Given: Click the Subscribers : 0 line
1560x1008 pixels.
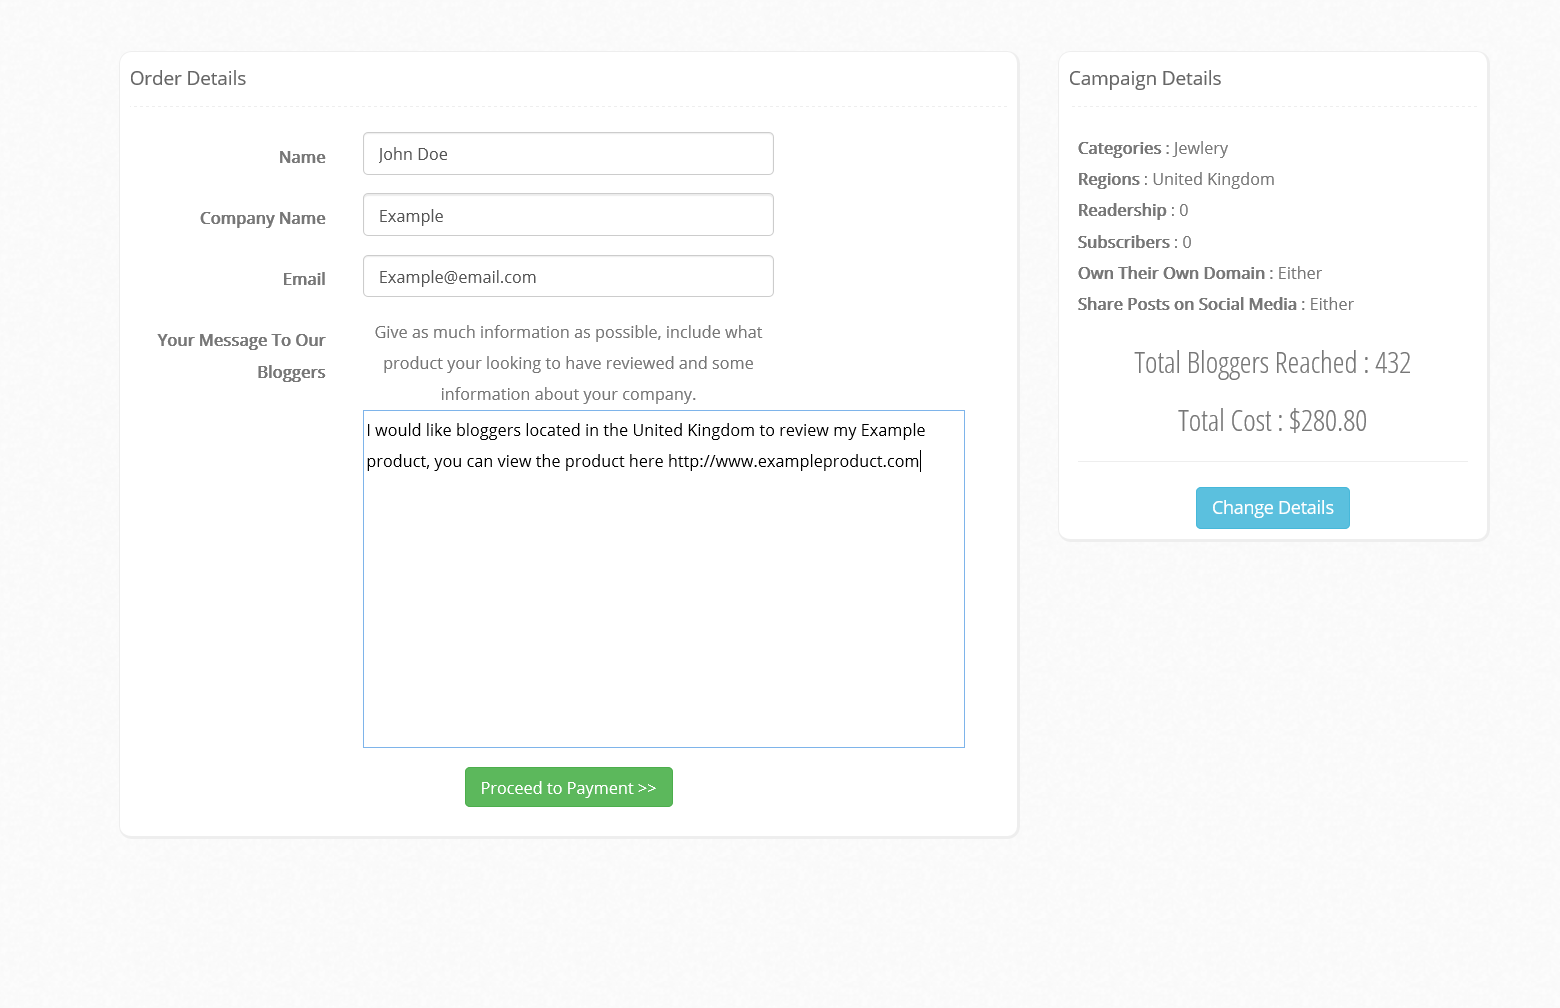Looking at the screenshot, I should [1134, 242].
